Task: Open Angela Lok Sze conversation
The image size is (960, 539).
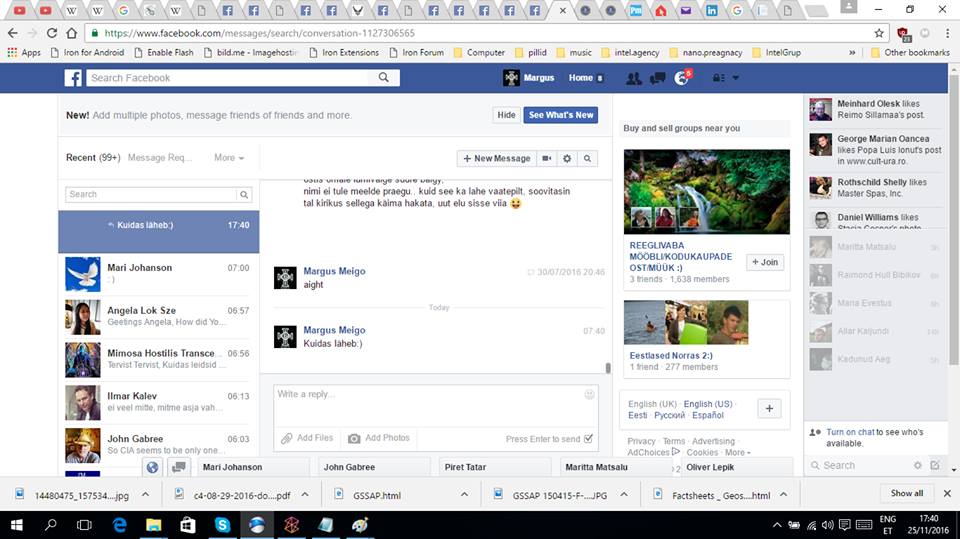Action: click(x=159, y=317)
